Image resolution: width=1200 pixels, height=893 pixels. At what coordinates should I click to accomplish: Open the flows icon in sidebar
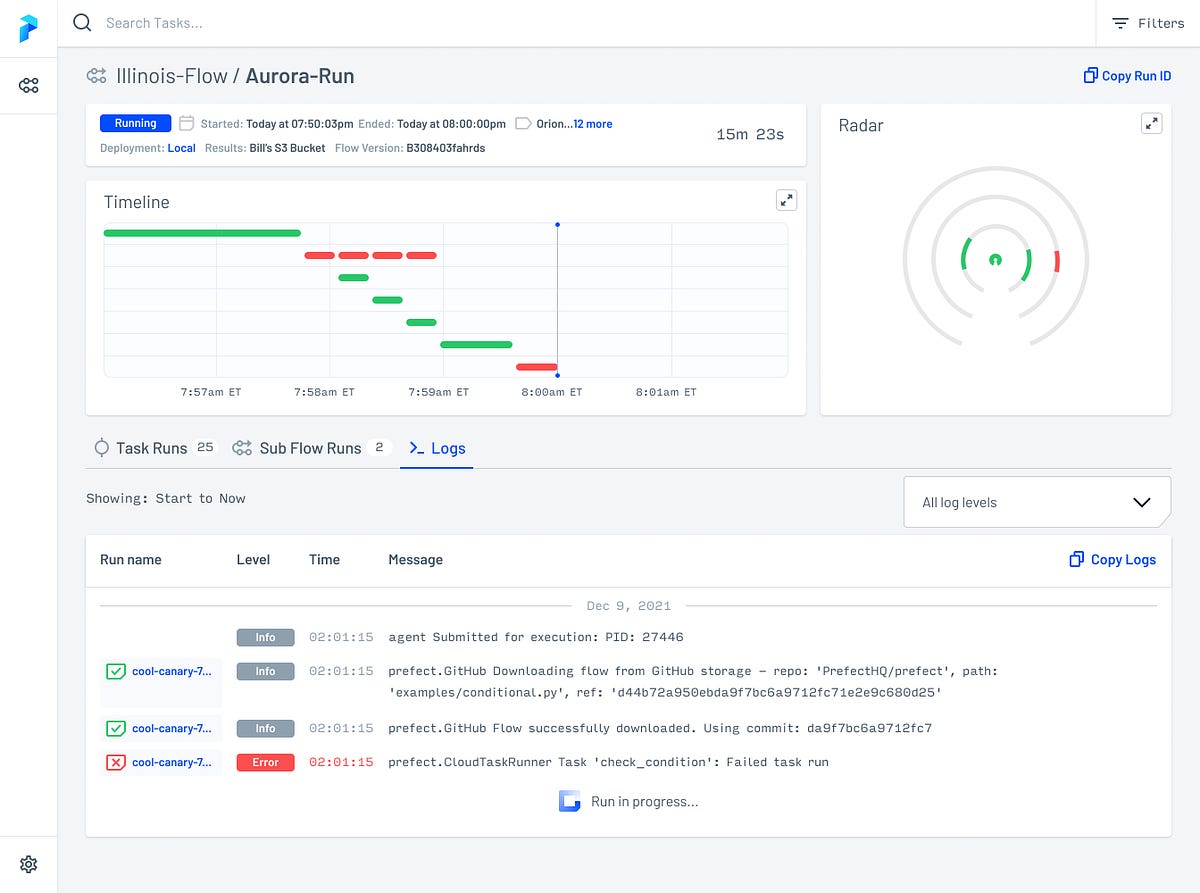click(29, 86)
